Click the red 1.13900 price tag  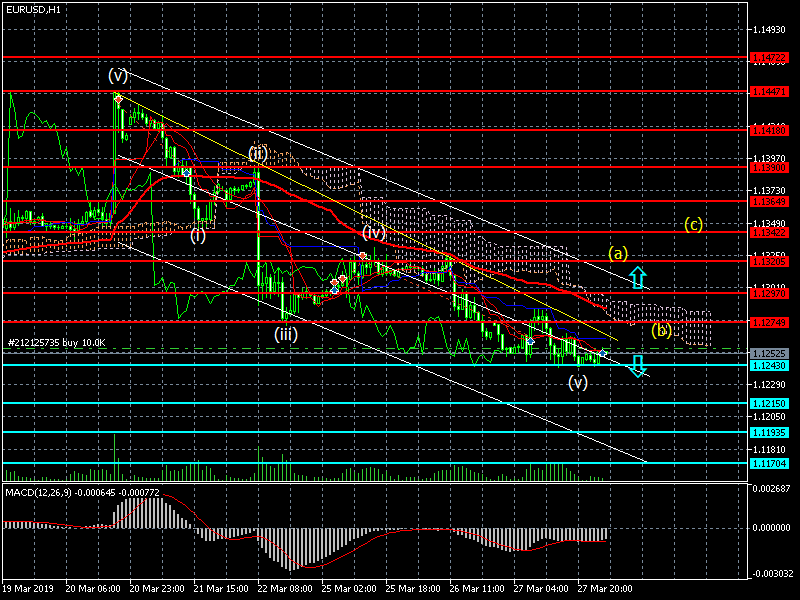tap(769, 168)
